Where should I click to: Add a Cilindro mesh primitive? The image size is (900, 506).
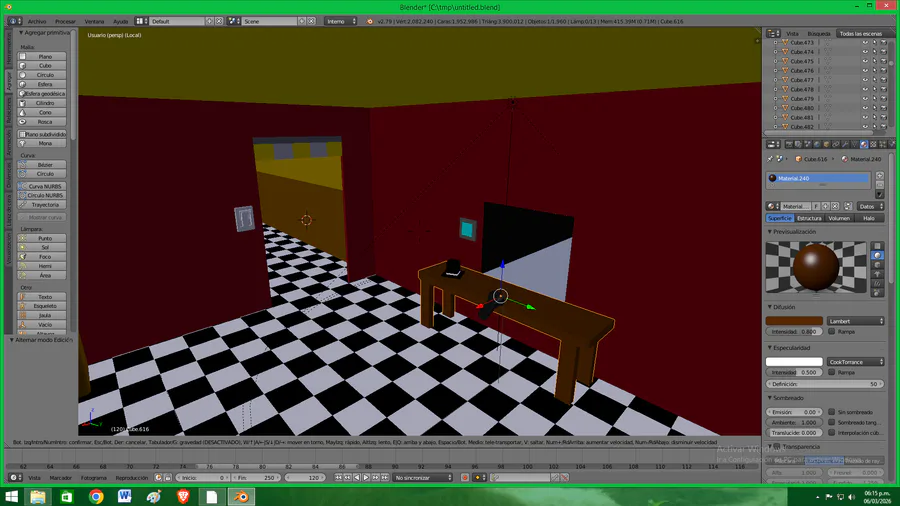point(42,103)
